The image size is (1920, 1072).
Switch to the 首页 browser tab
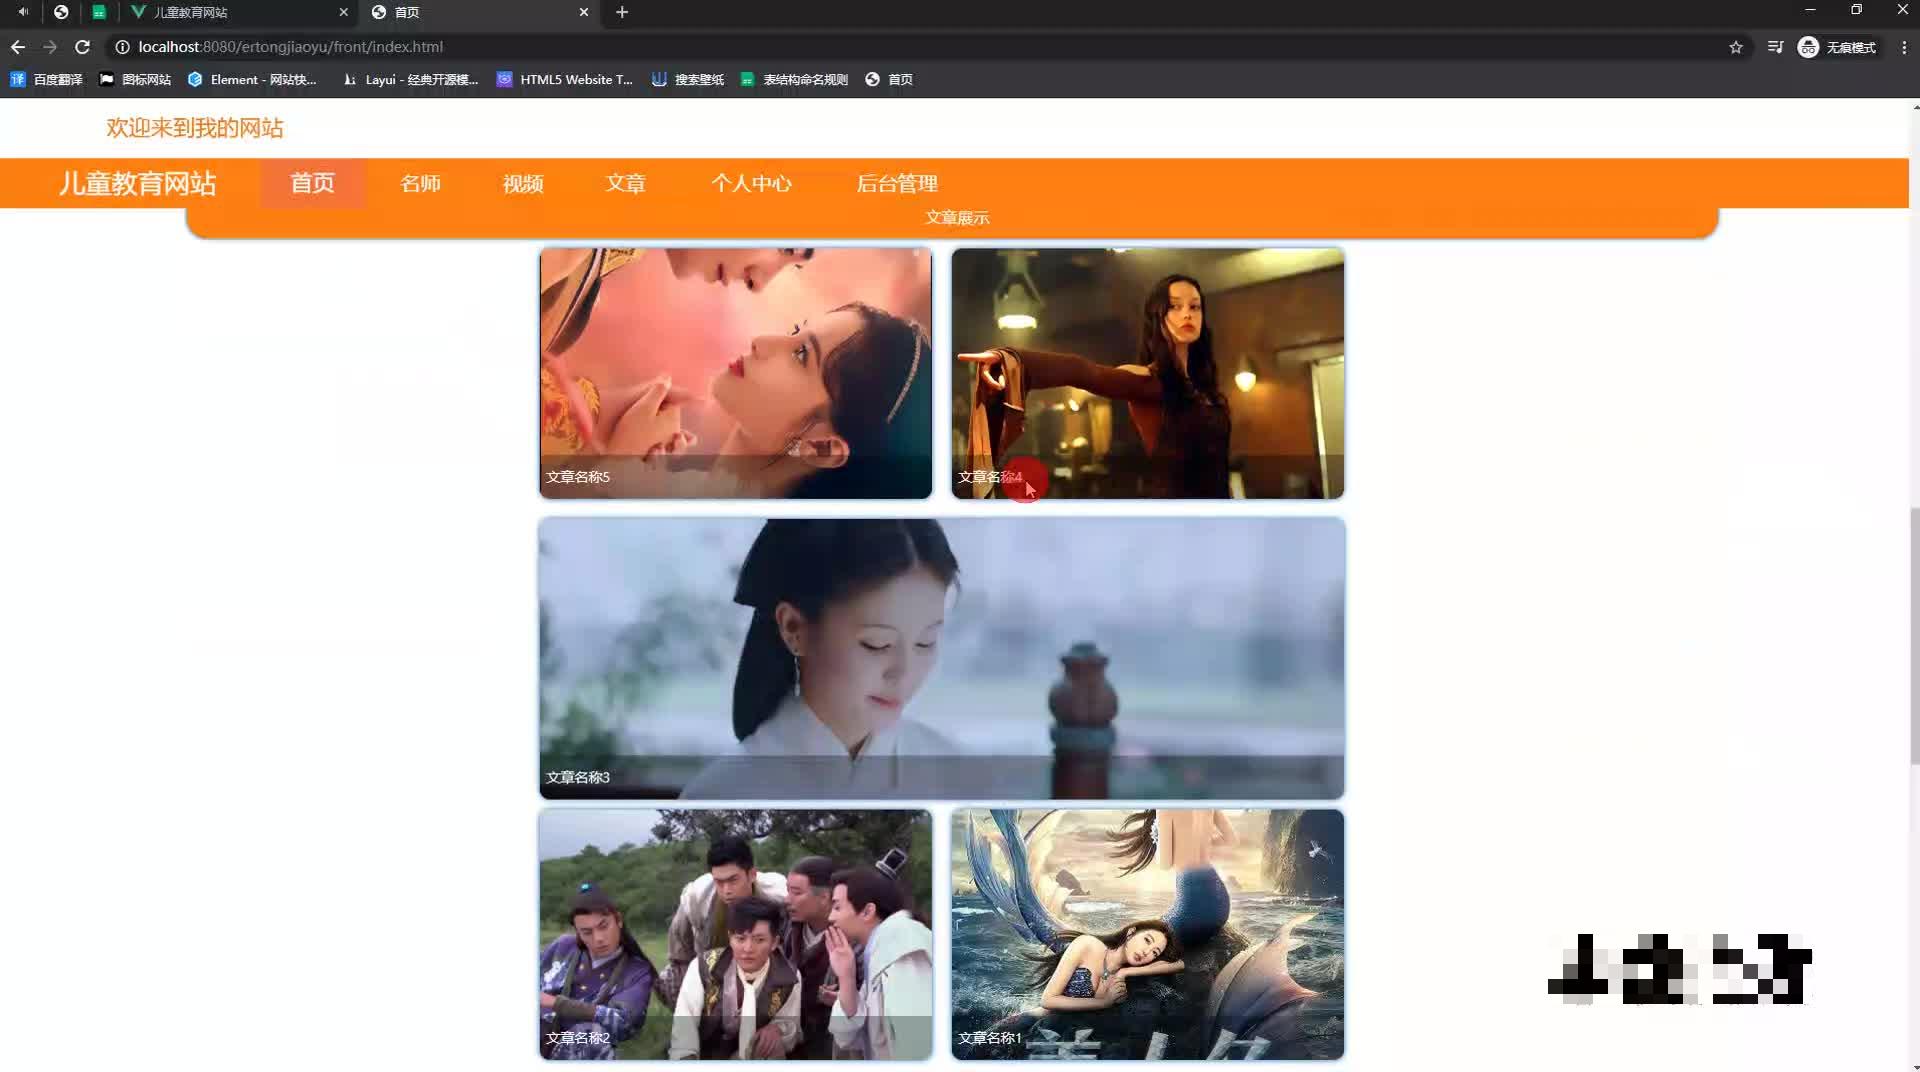pyautogui.click(x=480, y=12)
